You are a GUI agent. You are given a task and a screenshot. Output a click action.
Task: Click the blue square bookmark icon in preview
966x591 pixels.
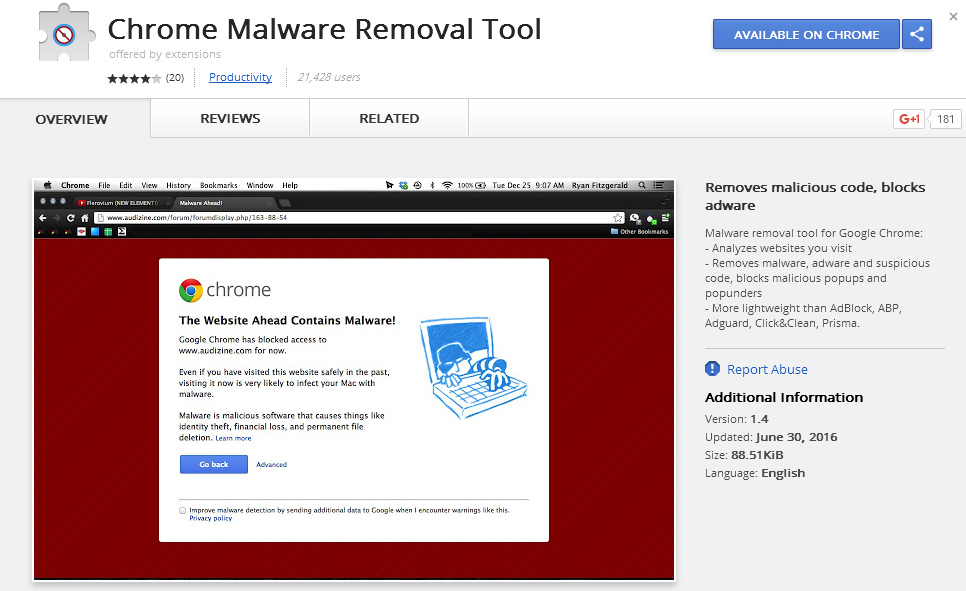95,232
